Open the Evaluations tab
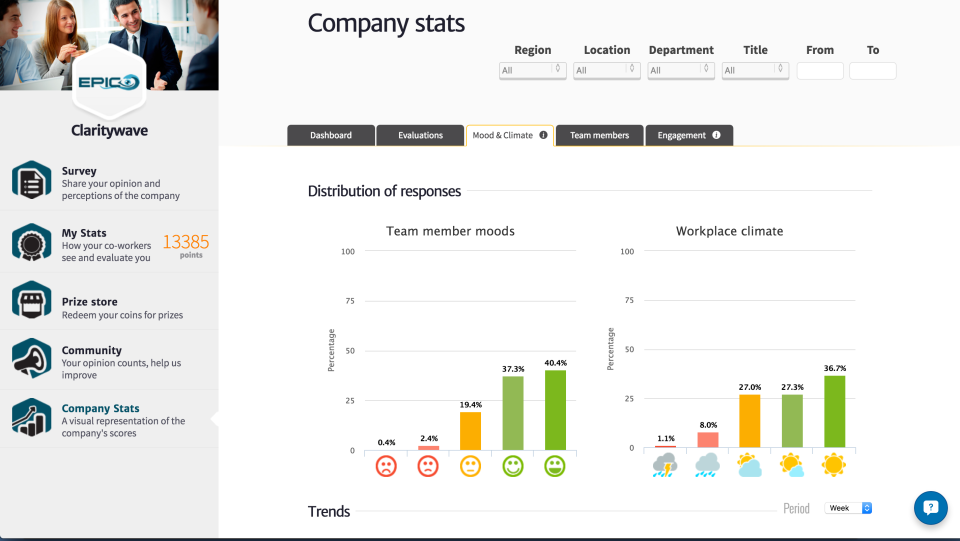This screenshot has height=541, width=960. (x=420, y=135)
